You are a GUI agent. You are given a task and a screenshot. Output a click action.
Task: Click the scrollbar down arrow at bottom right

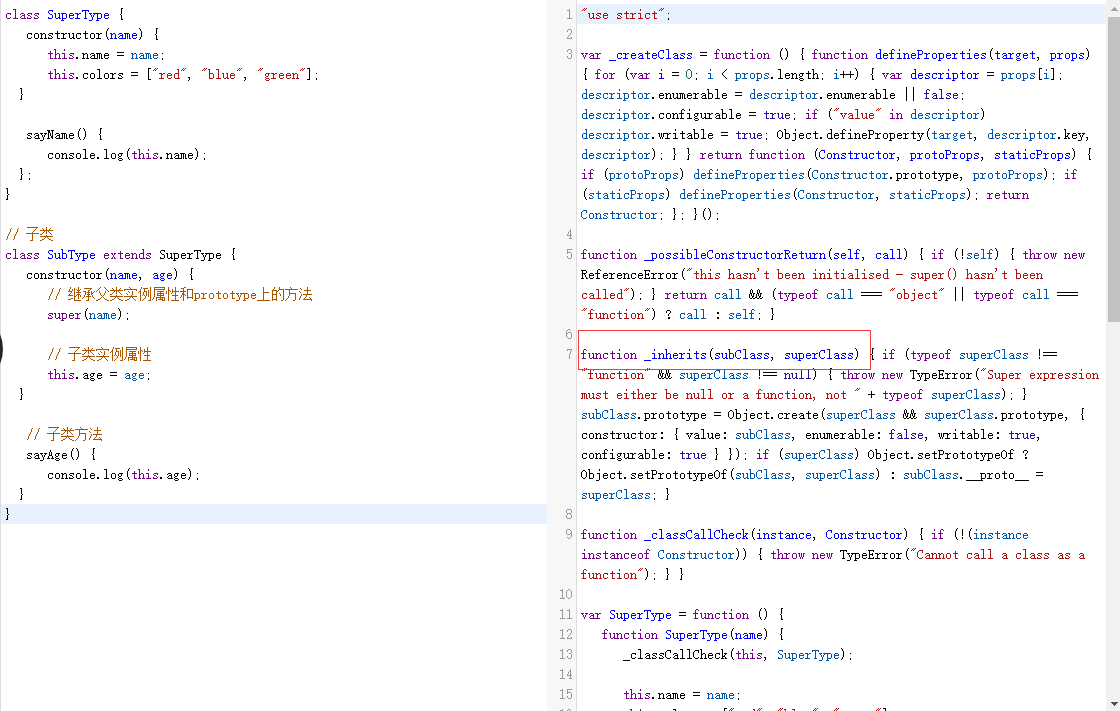pos(1113,704)
